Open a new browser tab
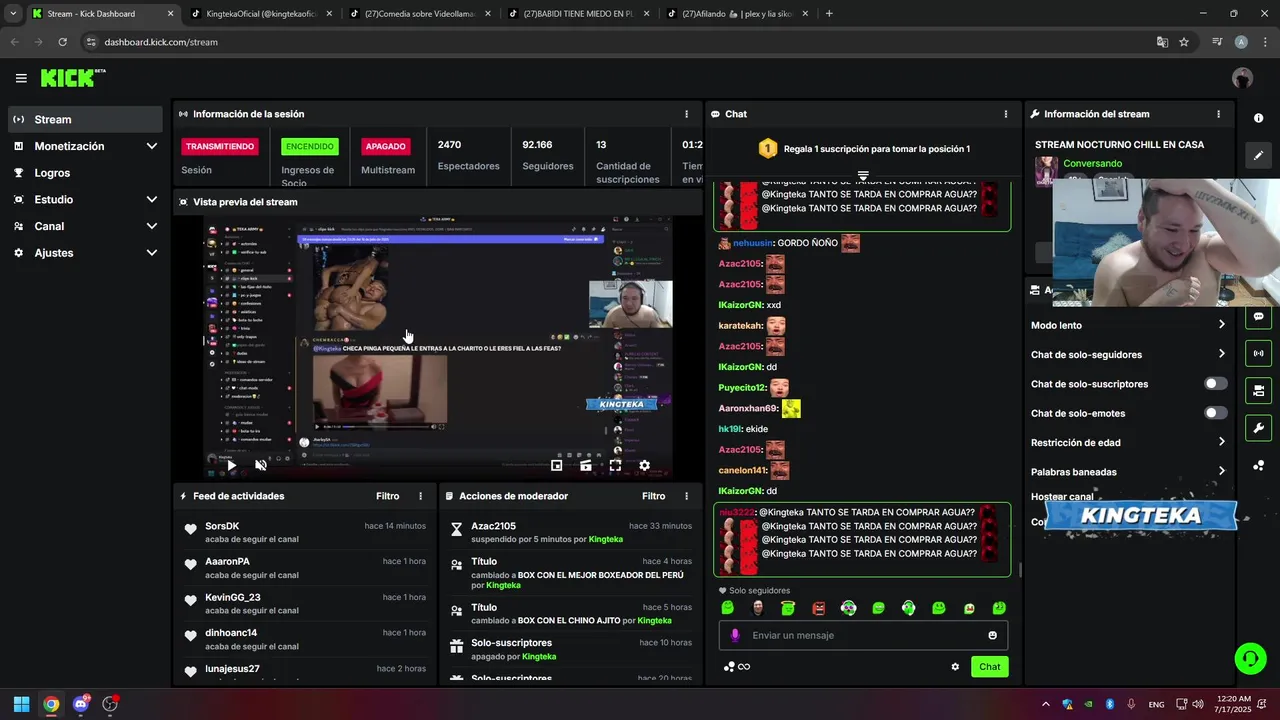Viewport: 1280px width, 720px height. tap(829, 14)
